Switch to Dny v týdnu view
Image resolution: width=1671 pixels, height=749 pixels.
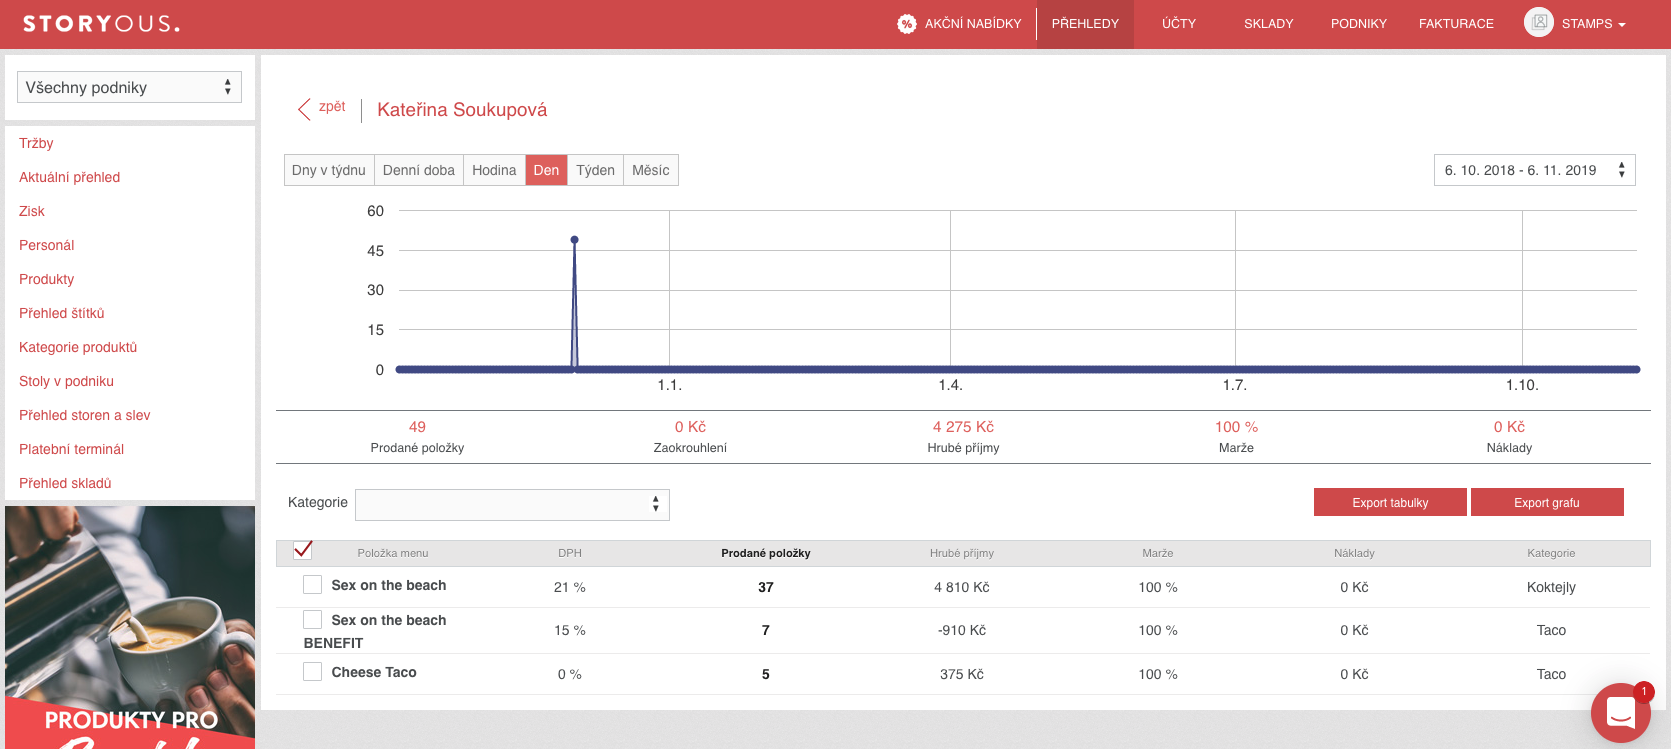point(329,170)
